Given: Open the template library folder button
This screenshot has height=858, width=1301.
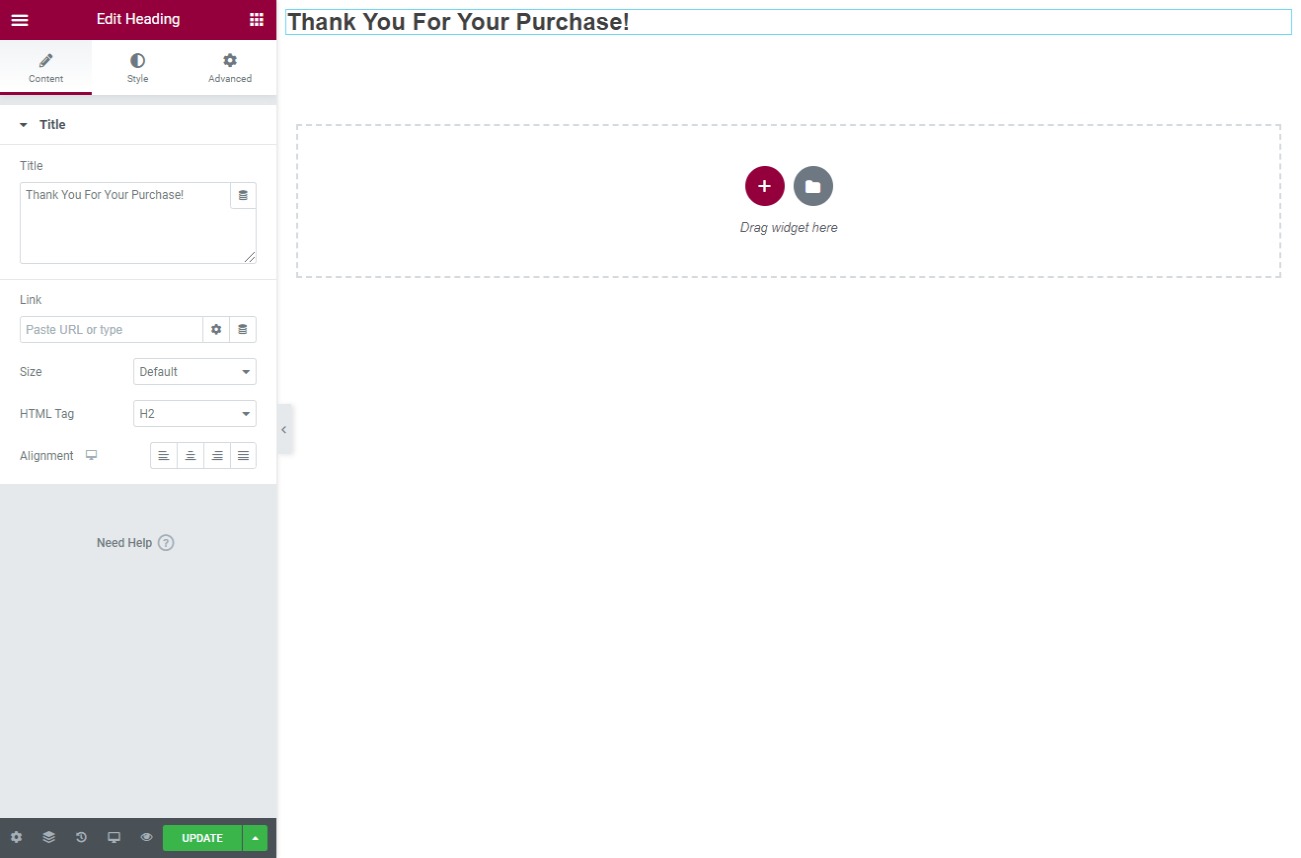Looking at the screenshot, I should (813, 186).
